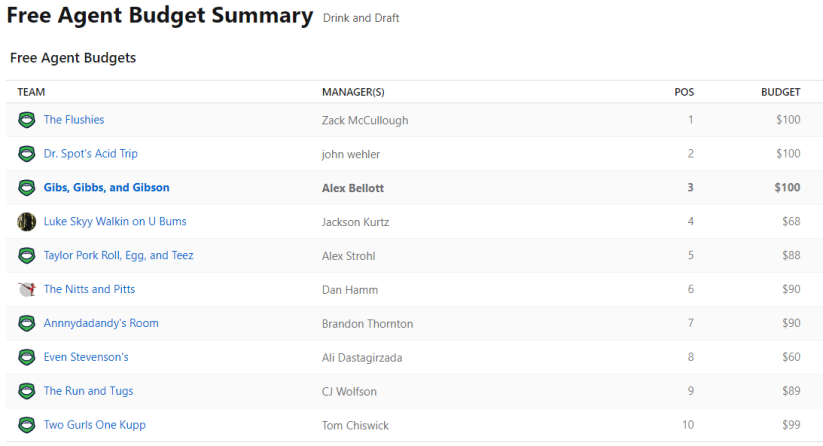Viewport: 823px width, 446px height.
Task: Click Dr. Spot's Acid Trip team logo
Action: point(26,154)
